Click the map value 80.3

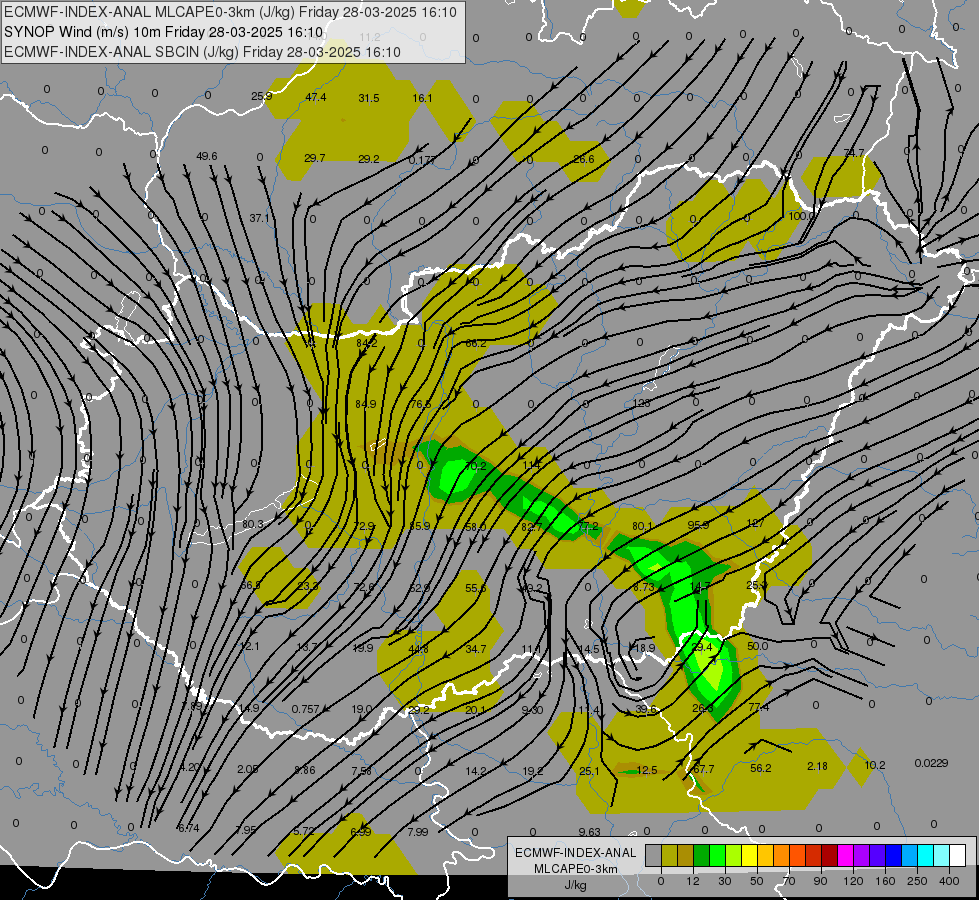pos(253,524)
